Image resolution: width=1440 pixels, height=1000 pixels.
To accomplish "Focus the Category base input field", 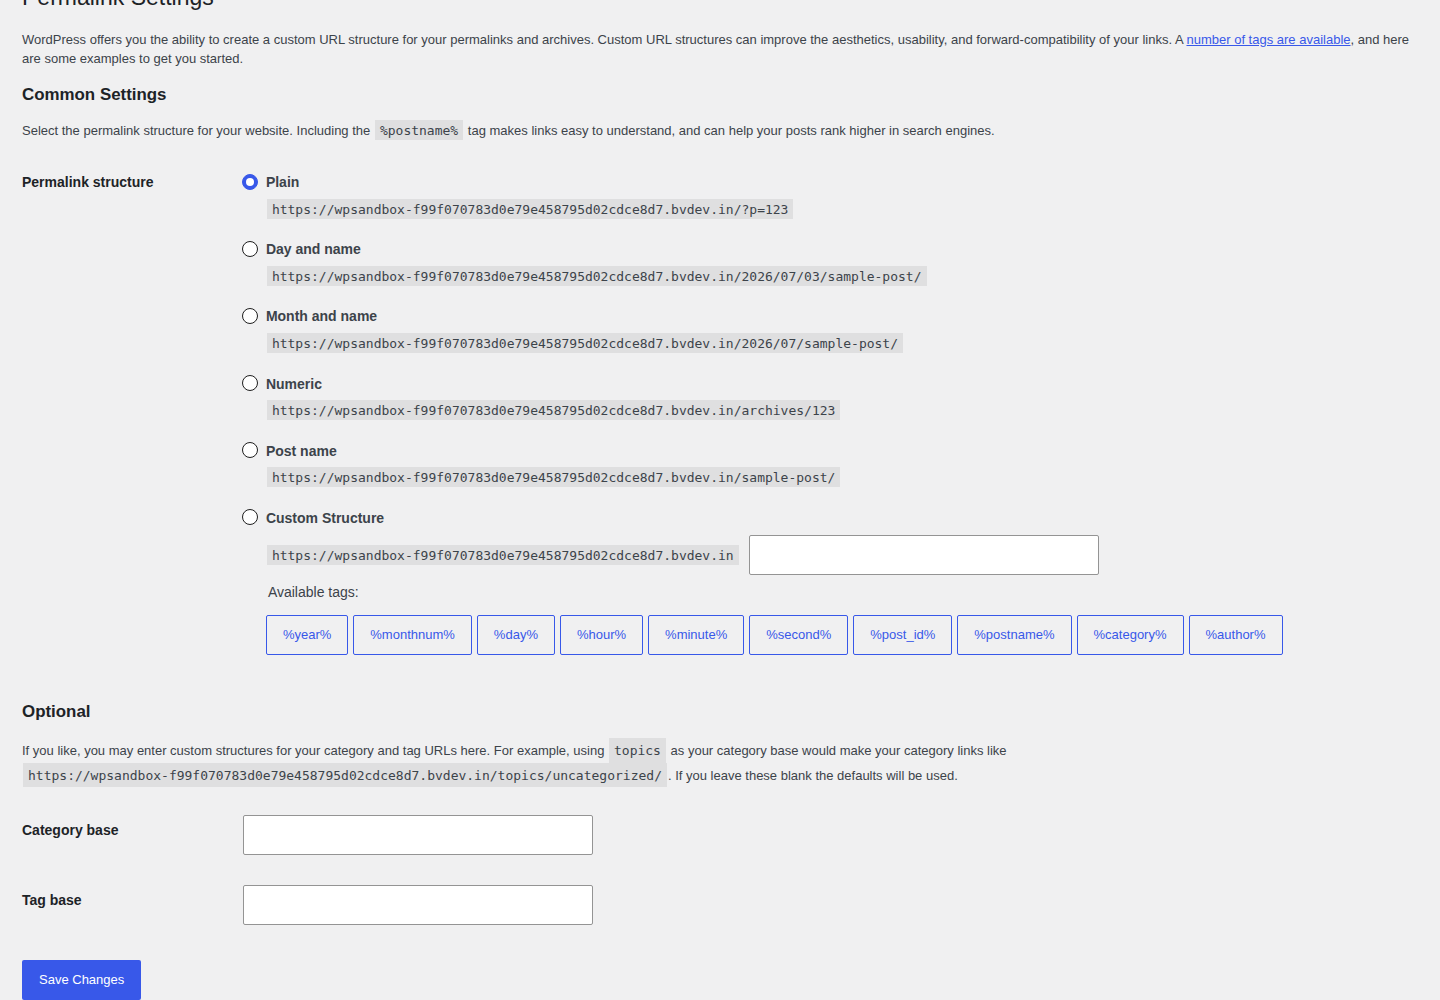I will tap(418, 835).
